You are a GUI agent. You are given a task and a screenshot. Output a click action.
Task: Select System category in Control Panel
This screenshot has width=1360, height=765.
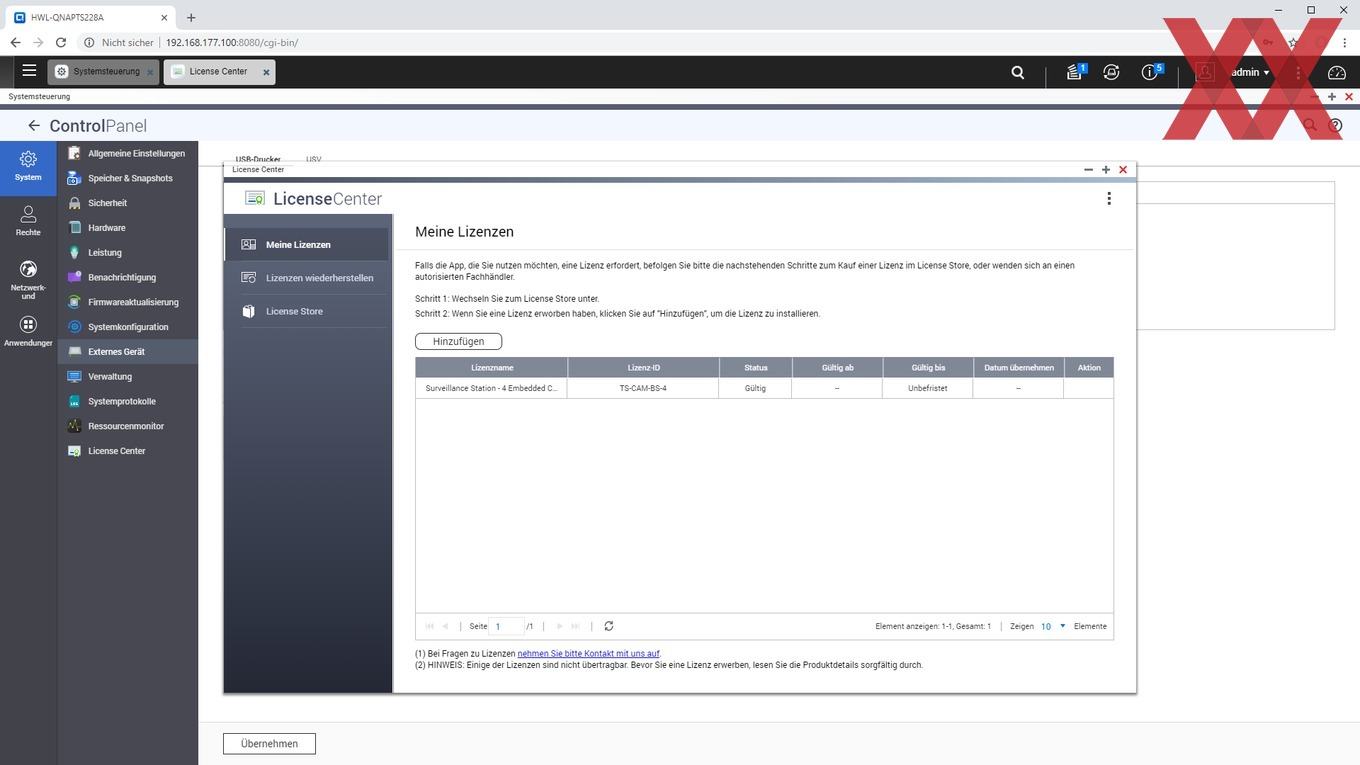(28, 166)
